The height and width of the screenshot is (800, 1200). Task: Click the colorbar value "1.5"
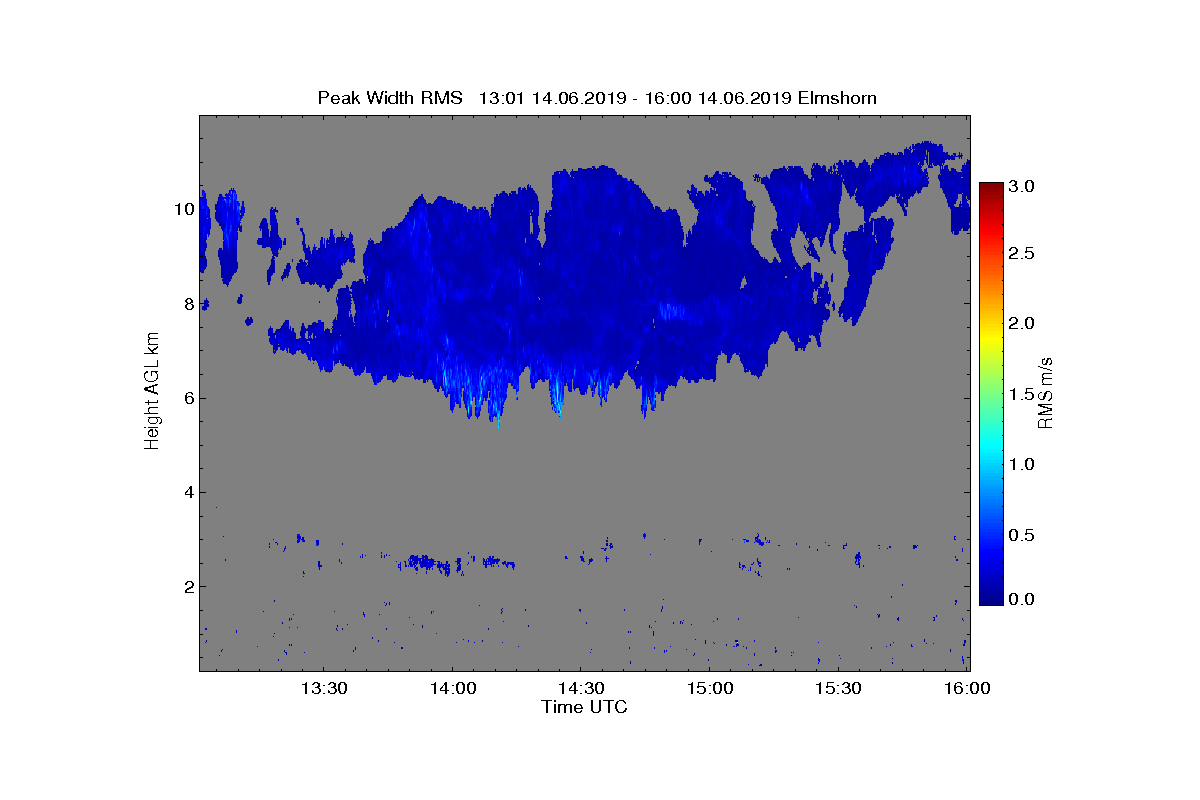tap(1022, 394)
